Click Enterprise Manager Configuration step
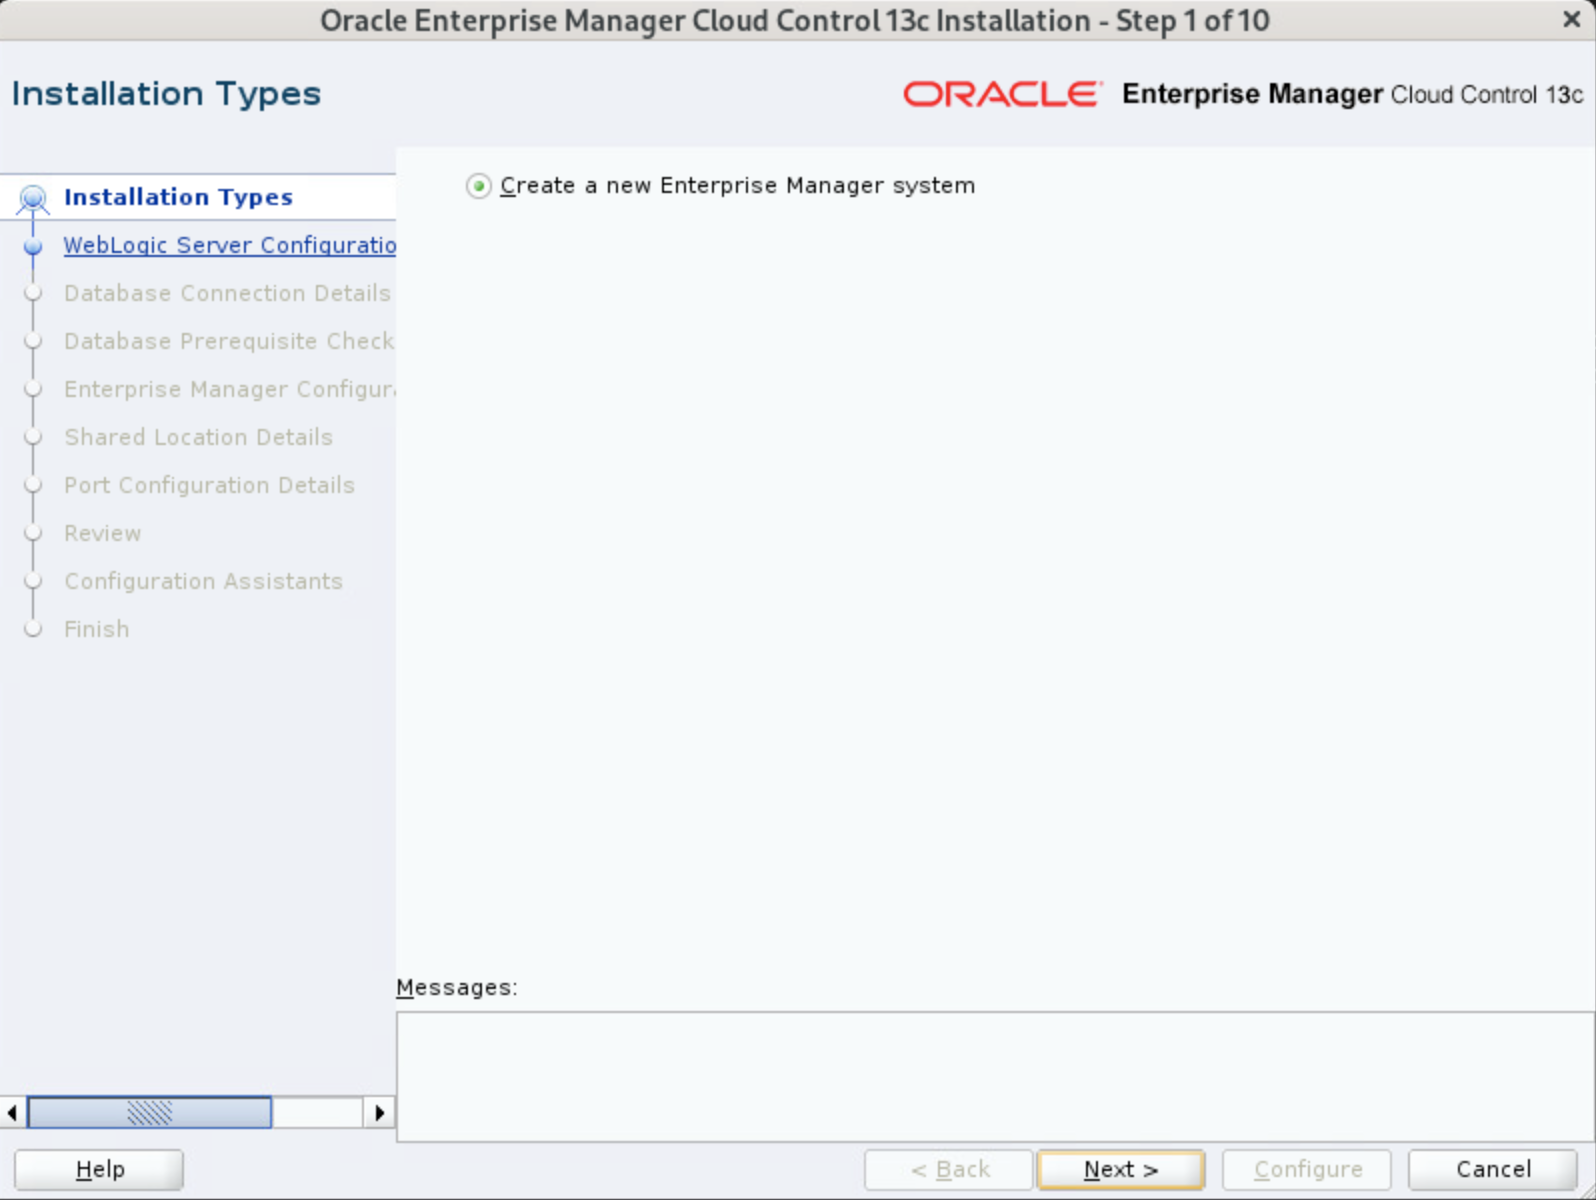 pyautogui.click(x=230, y=389)
